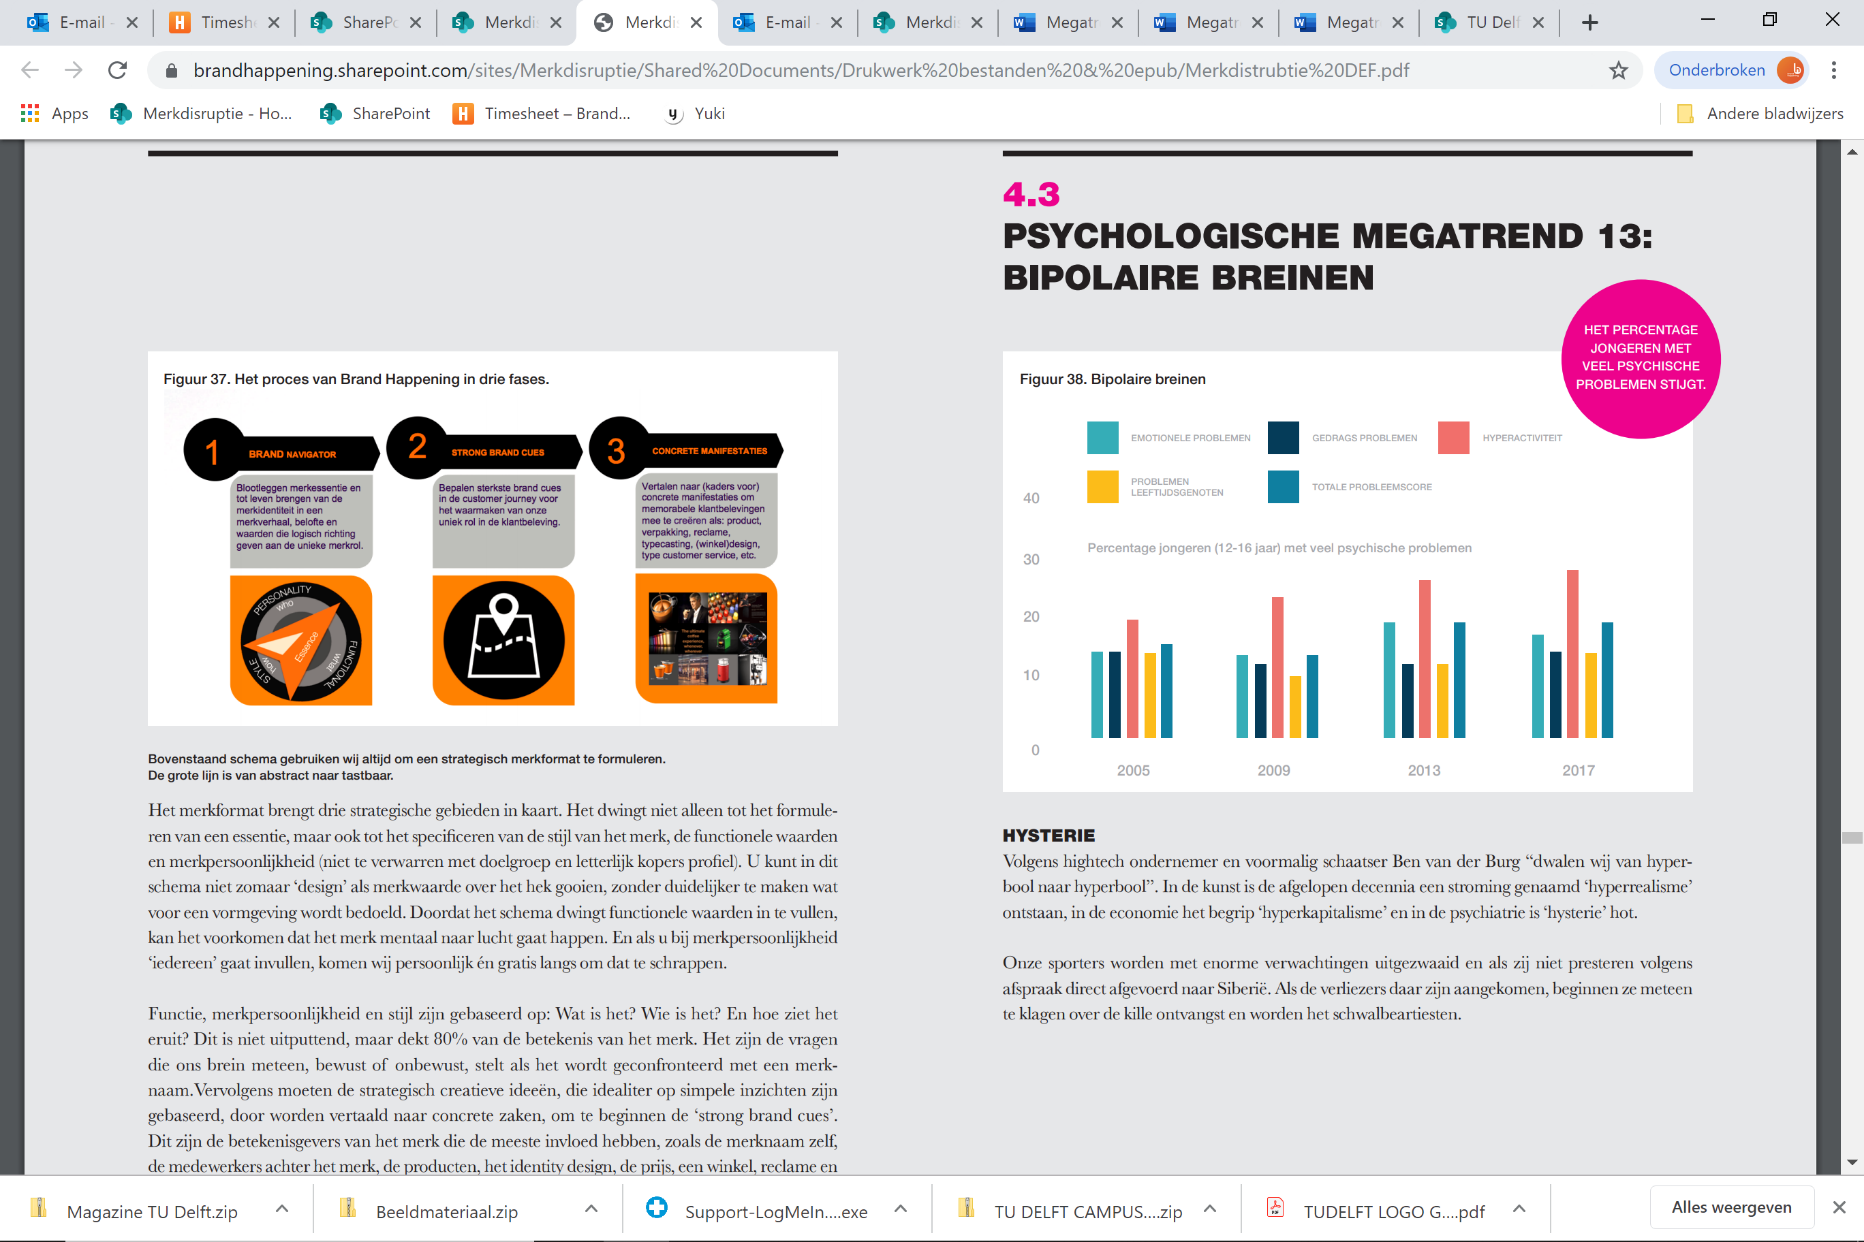This screenshot has width=1864, height=1242.
Task: Switch to the TU Delft tab
Action: tap(1490, 22)
